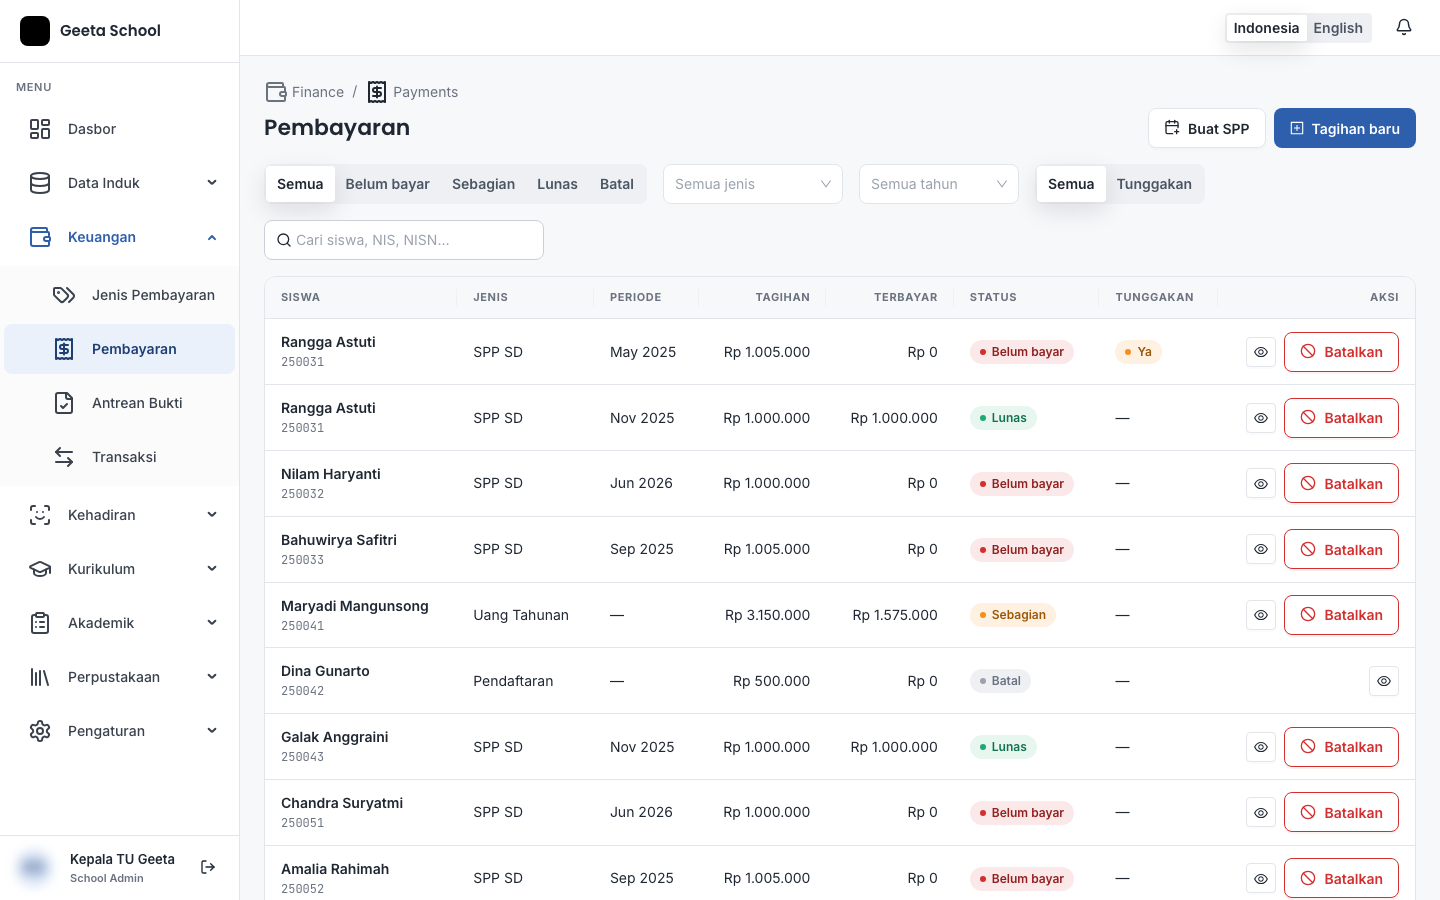
Task: Click the Buat SPP button
Action: point(1207,128)
